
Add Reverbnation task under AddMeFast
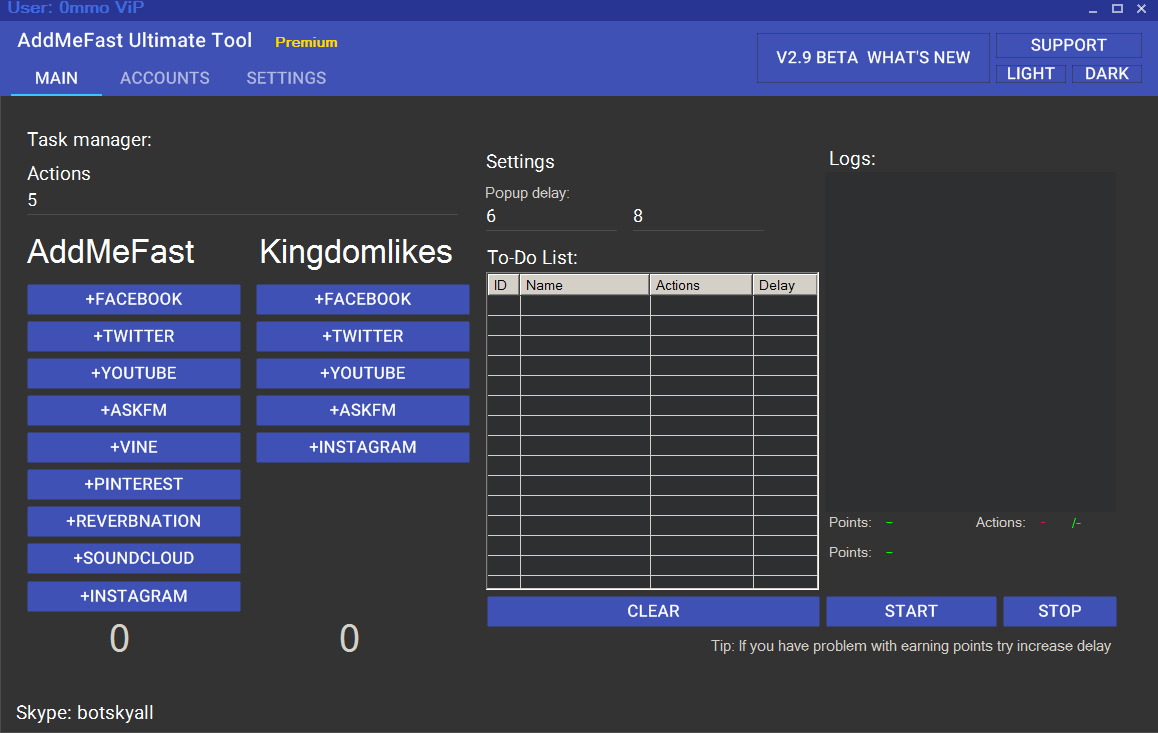coord(134,521)
